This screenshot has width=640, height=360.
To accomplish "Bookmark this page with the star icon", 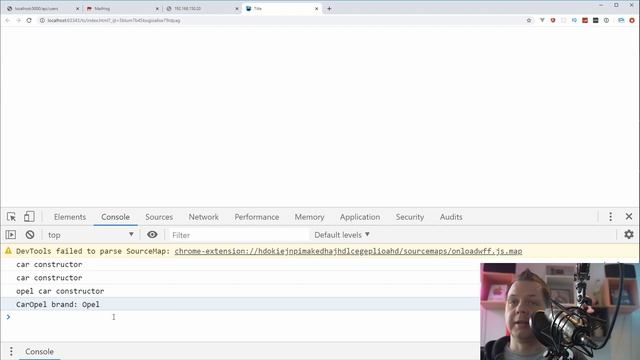I will point(529,20).
